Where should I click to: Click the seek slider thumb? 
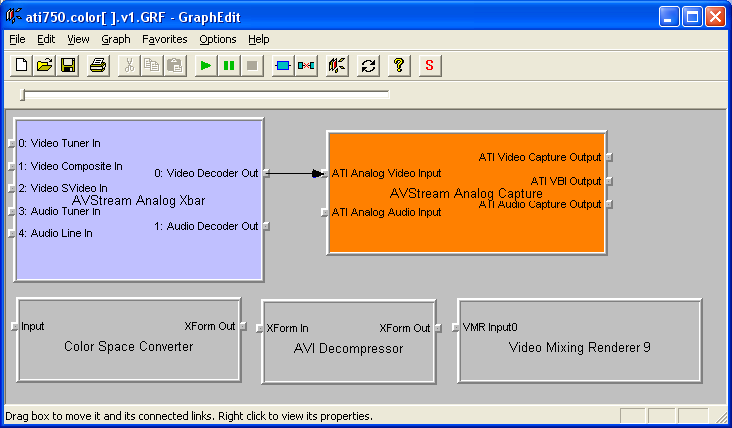22,95
